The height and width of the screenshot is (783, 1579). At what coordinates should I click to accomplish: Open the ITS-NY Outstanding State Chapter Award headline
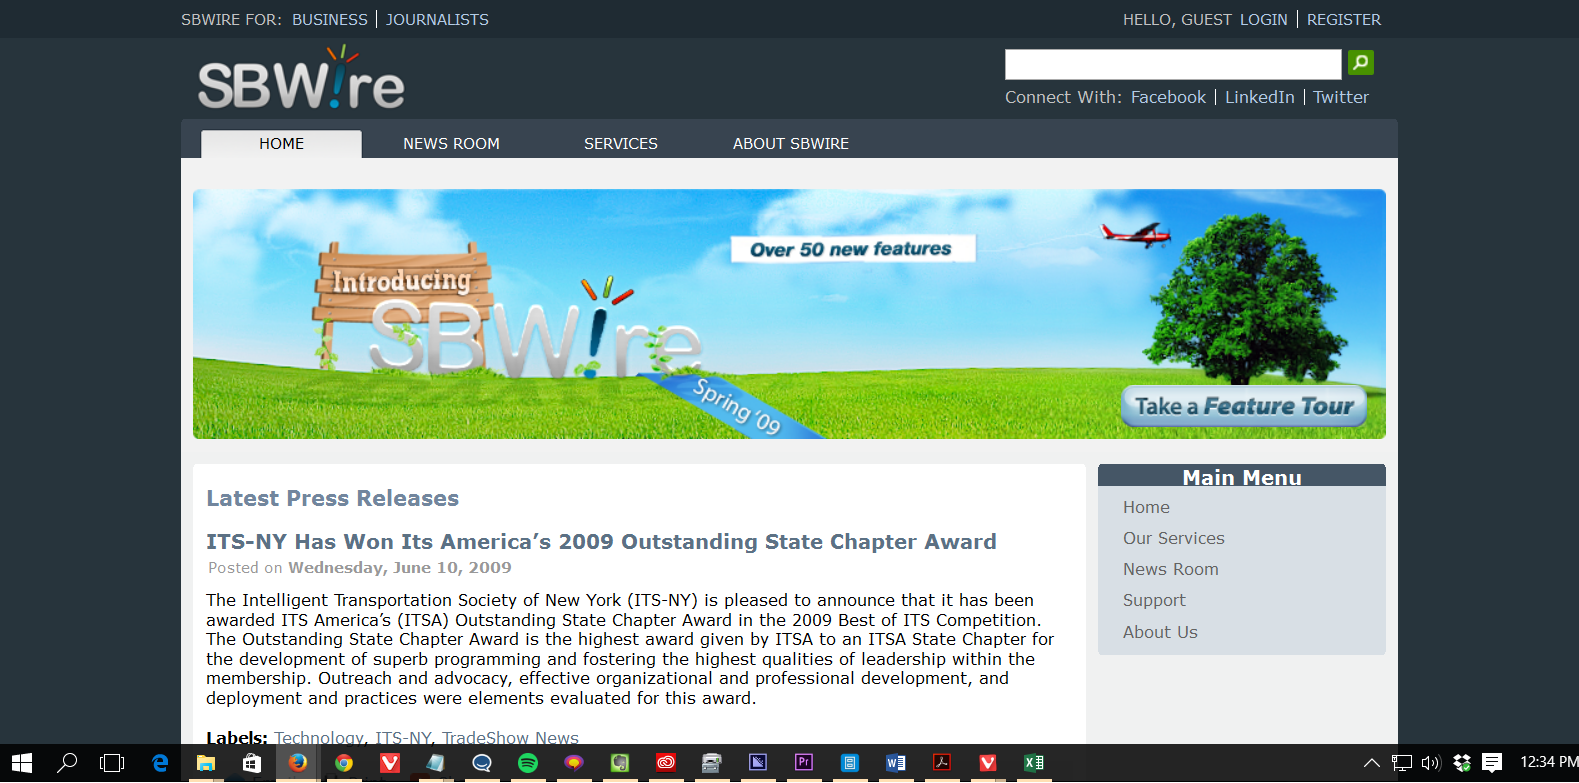click(x=601, y=542)
